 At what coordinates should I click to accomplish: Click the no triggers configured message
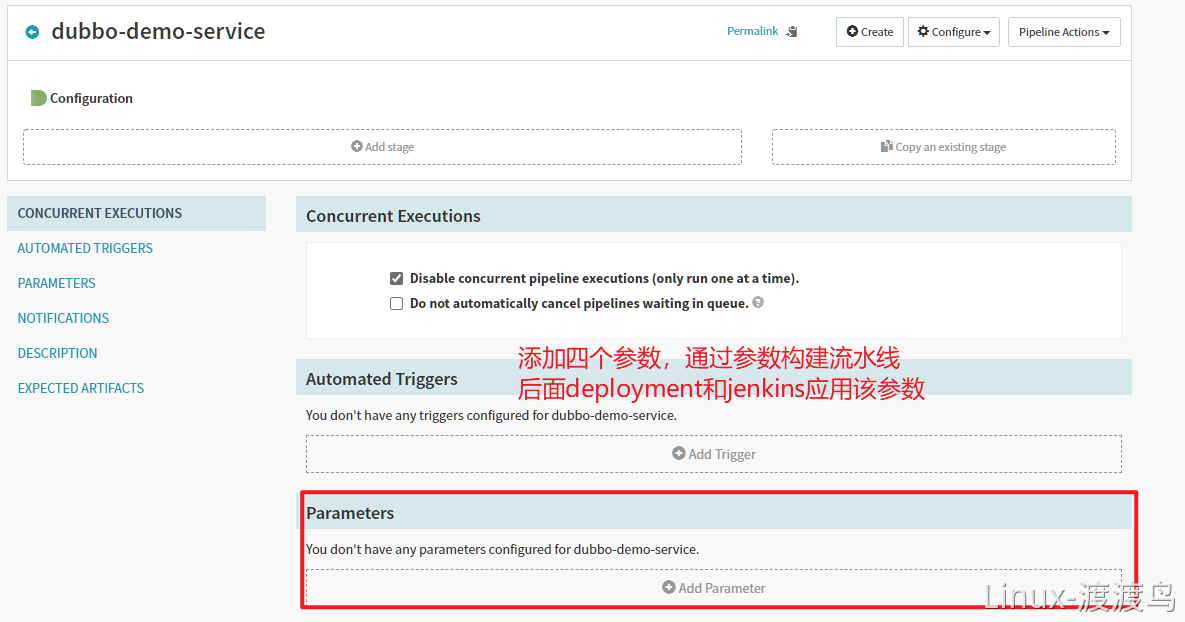[491, 415]
